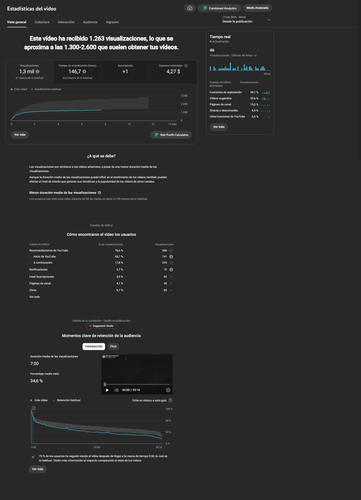Click the circle icon on Inicio de YouTube row
Screen dimensions: 361x500
[x=171, y=257]
